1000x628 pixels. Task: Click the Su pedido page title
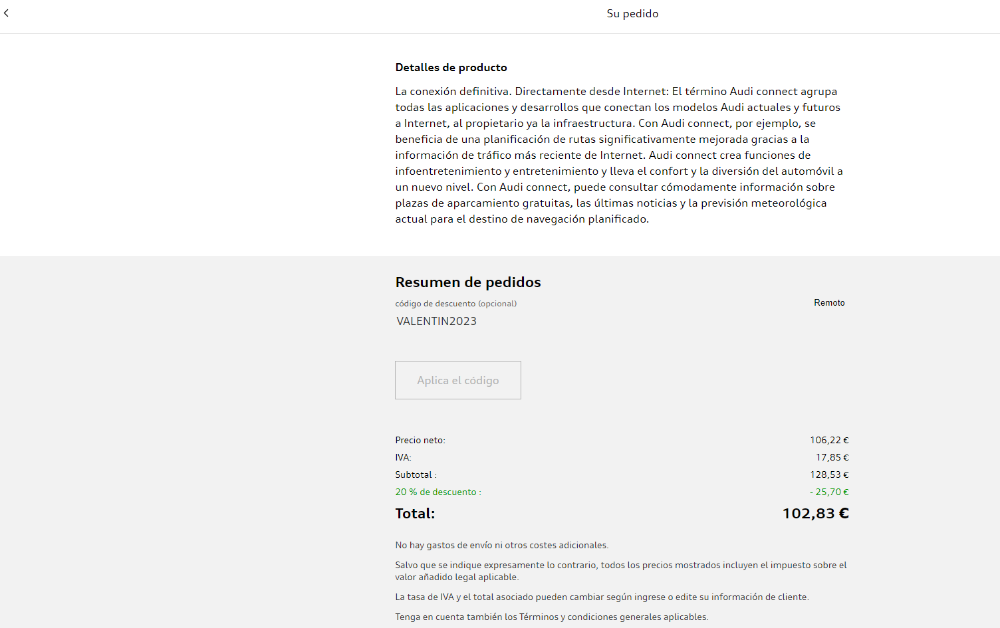632,13
